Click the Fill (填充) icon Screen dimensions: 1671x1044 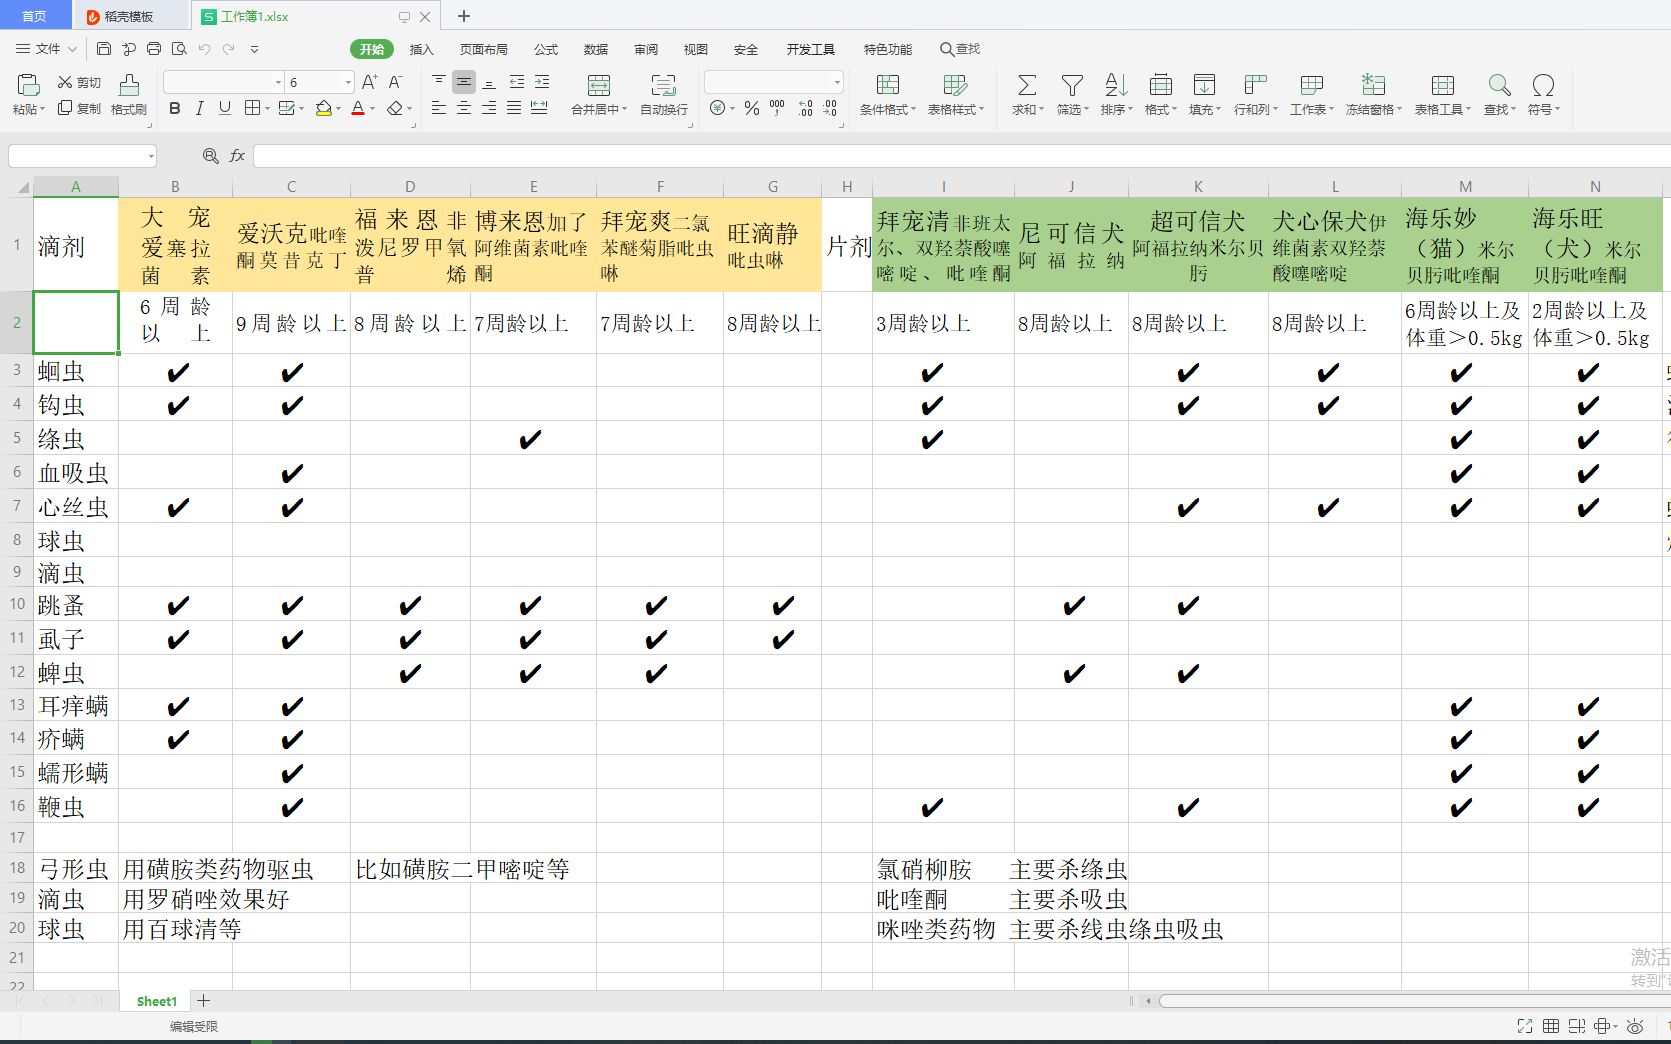pyautogui.click(x=1205, y=85)
